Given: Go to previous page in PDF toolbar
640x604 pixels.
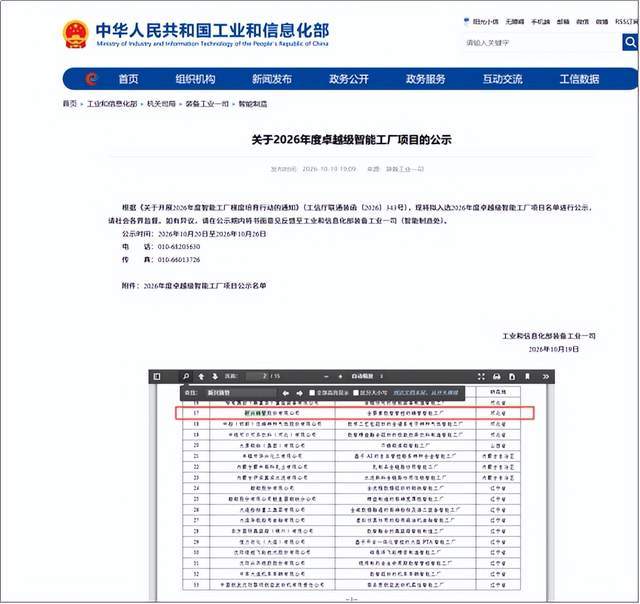Looking at the screenshot, I should point(201,376).
